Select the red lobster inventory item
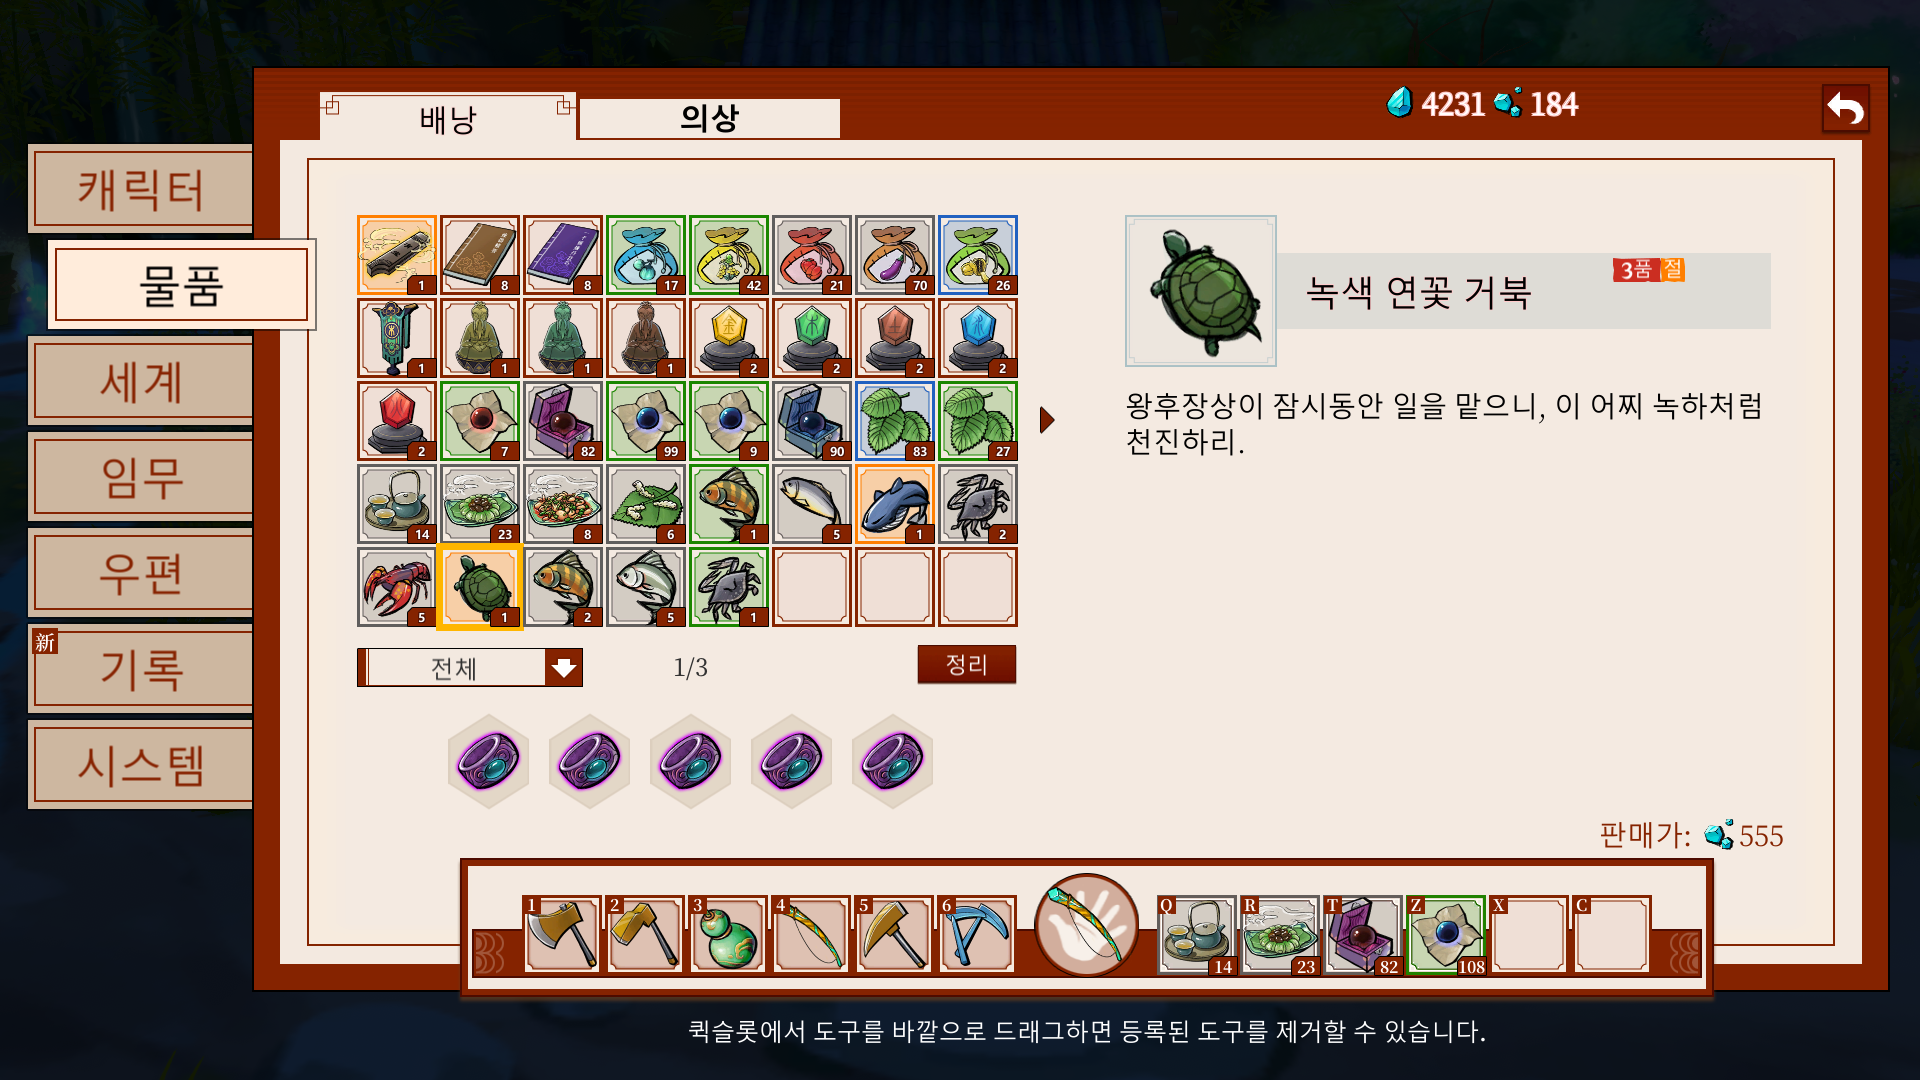 coord(397,587)
